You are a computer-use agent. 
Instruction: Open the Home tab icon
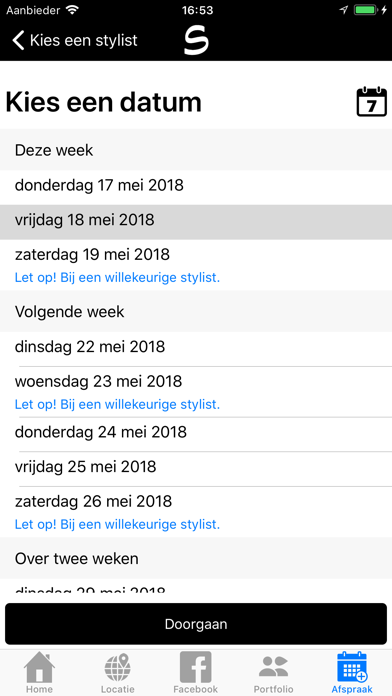click(39, 666)
